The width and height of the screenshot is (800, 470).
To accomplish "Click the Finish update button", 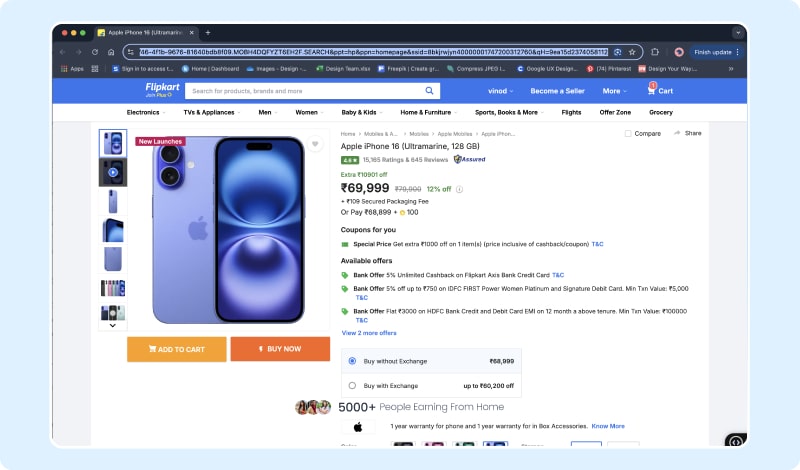I will tap(716, 52).
